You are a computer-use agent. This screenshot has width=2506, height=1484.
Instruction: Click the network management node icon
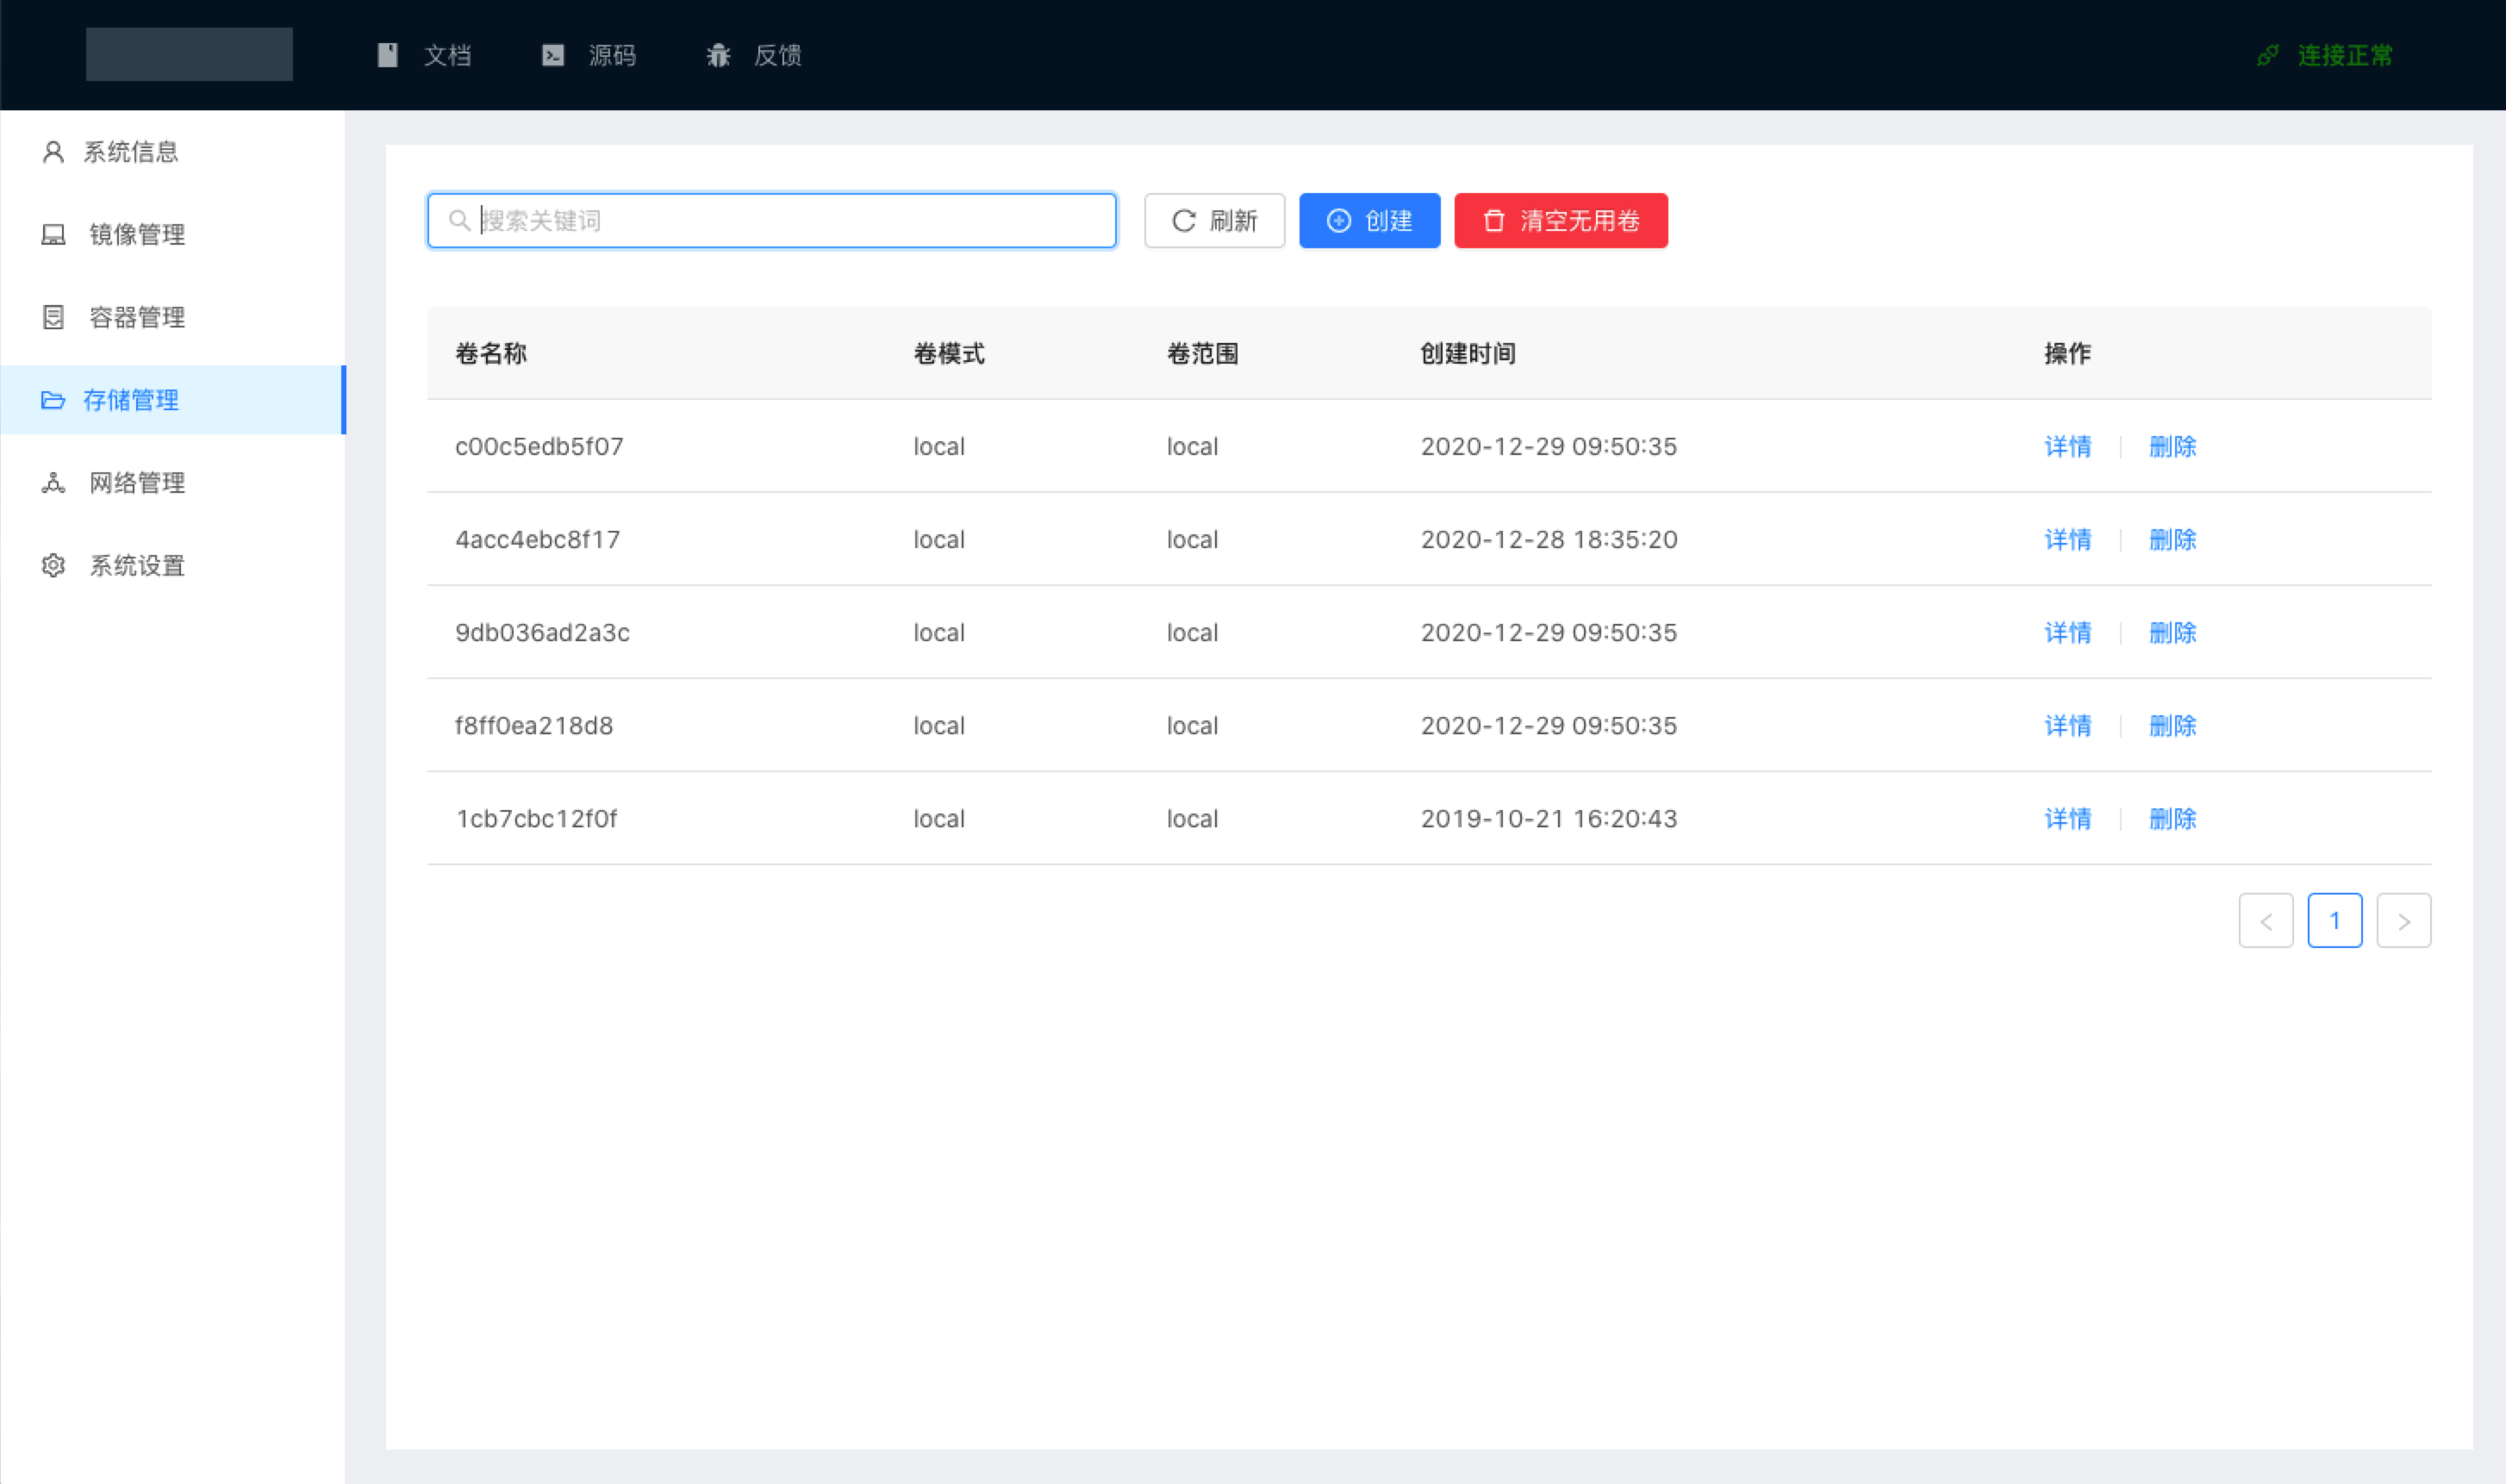click(x=53, y=483)
